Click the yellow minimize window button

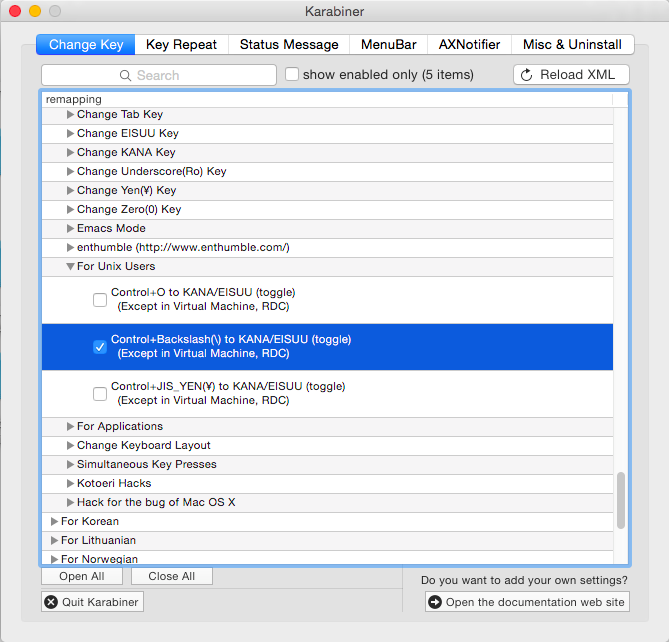click(35, 11)
